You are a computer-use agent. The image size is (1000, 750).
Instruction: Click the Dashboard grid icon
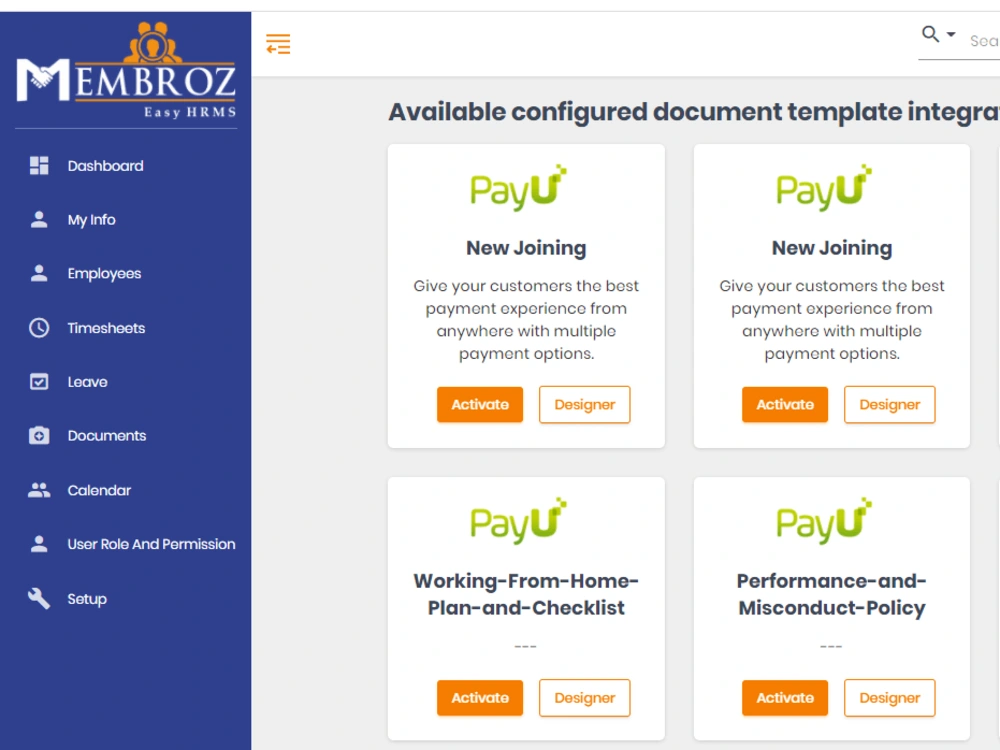(x=39, y=166)
